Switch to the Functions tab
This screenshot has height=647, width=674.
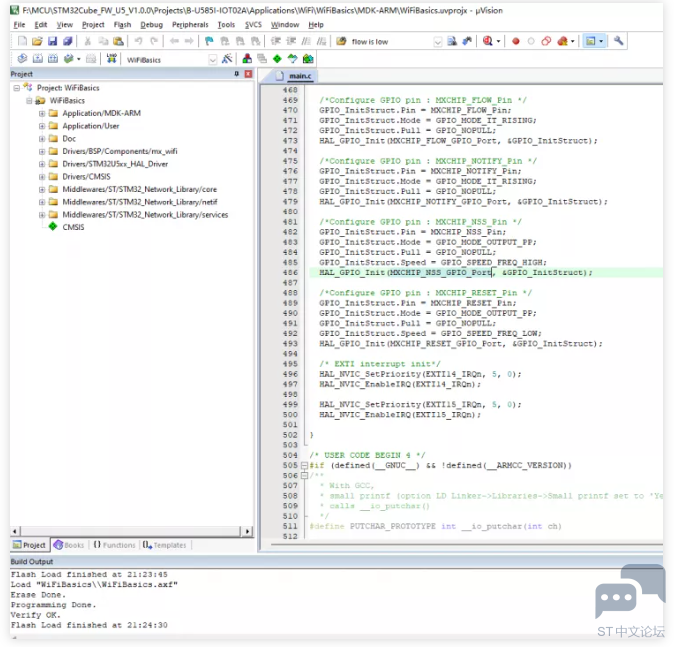pyautogui.click(x=114, y=545)
